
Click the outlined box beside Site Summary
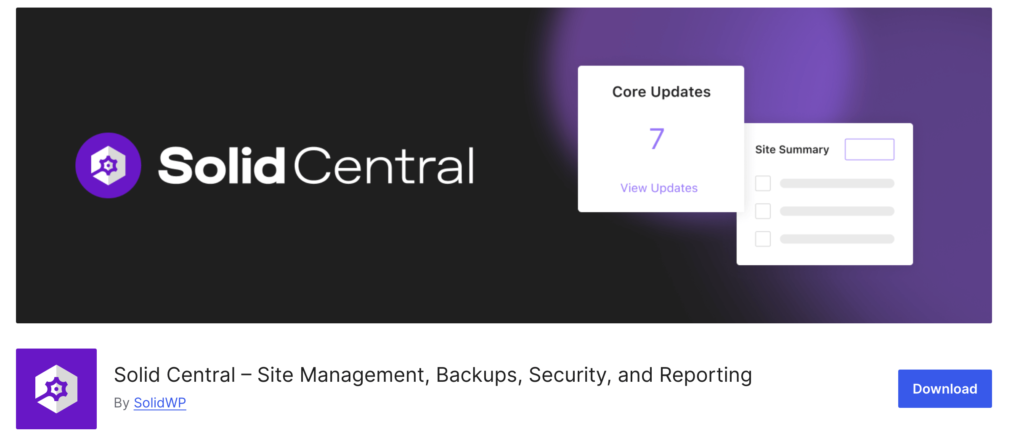click(x=869, y=150)
